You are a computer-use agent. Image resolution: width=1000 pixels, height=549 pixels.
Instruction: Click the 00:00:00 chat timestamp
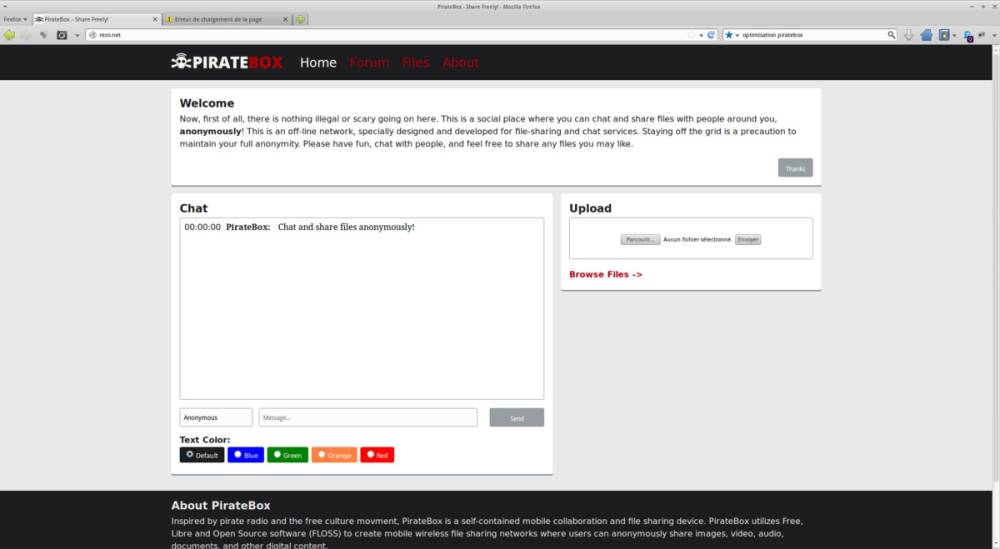point(202,227)
